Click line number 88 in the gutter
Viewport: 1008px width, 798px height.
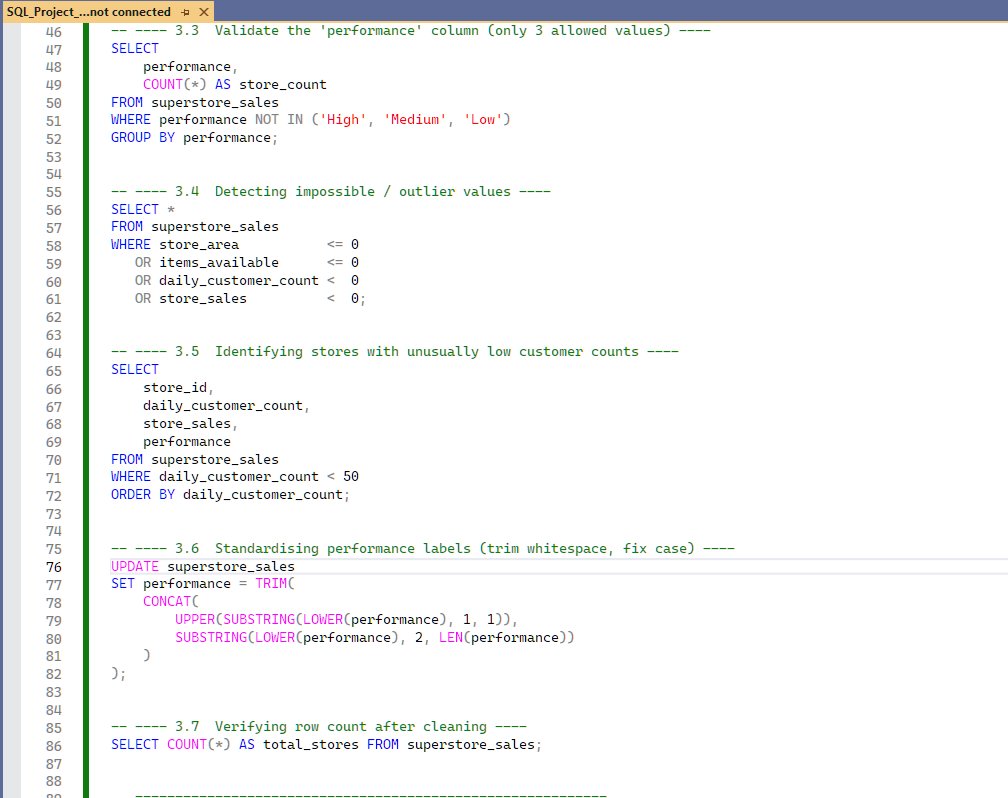click(54, 781)
